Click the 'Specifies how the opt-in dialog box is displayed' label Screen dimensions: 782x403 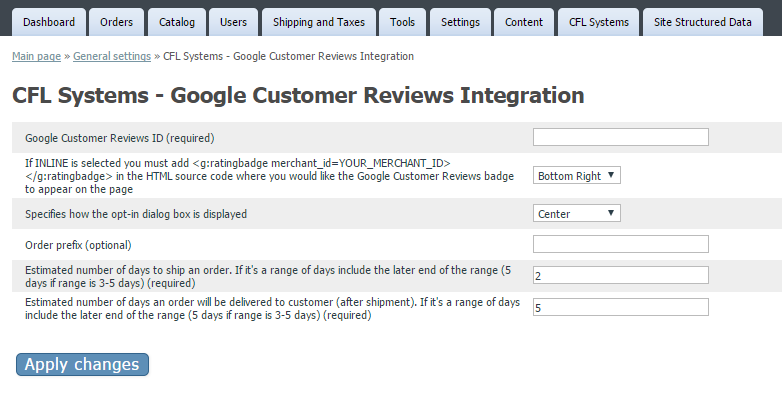coord(136,214)
